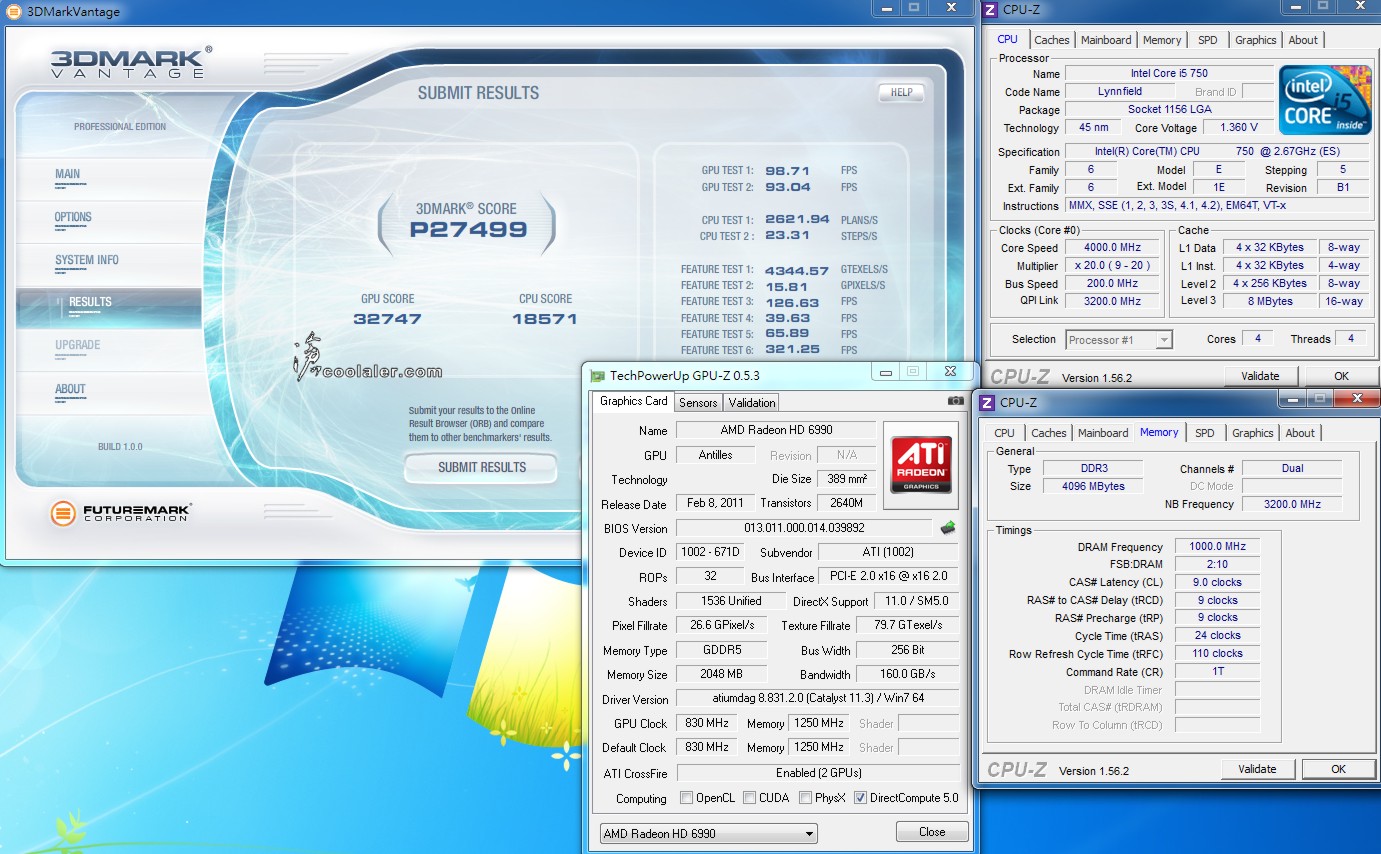1381x854 pixels.
Task: Click the ATI Radeon Graphics logo
Action: (920, 464)
